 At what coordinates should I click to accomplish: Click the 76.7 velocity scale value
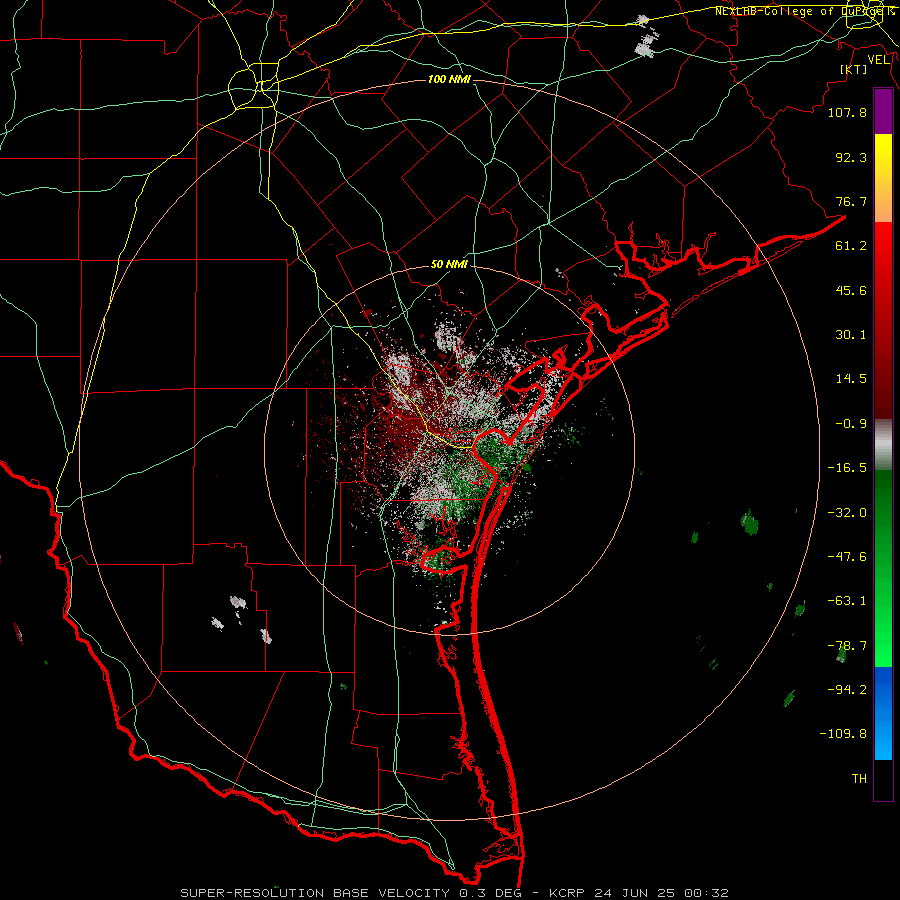pyautogui.click(x=851, y=201)
